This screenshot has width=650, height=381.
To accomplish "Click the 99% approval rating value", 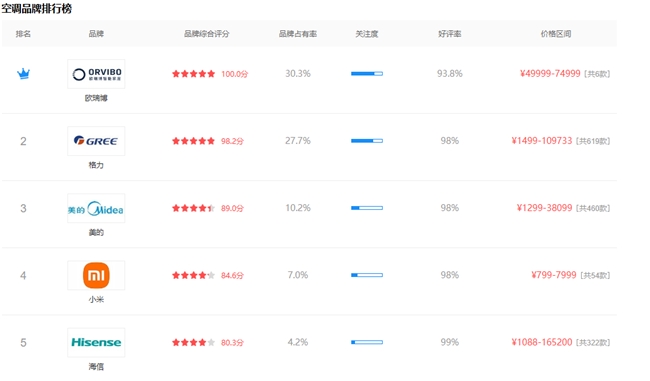I will pyautogui.click(x=450, y=342).
